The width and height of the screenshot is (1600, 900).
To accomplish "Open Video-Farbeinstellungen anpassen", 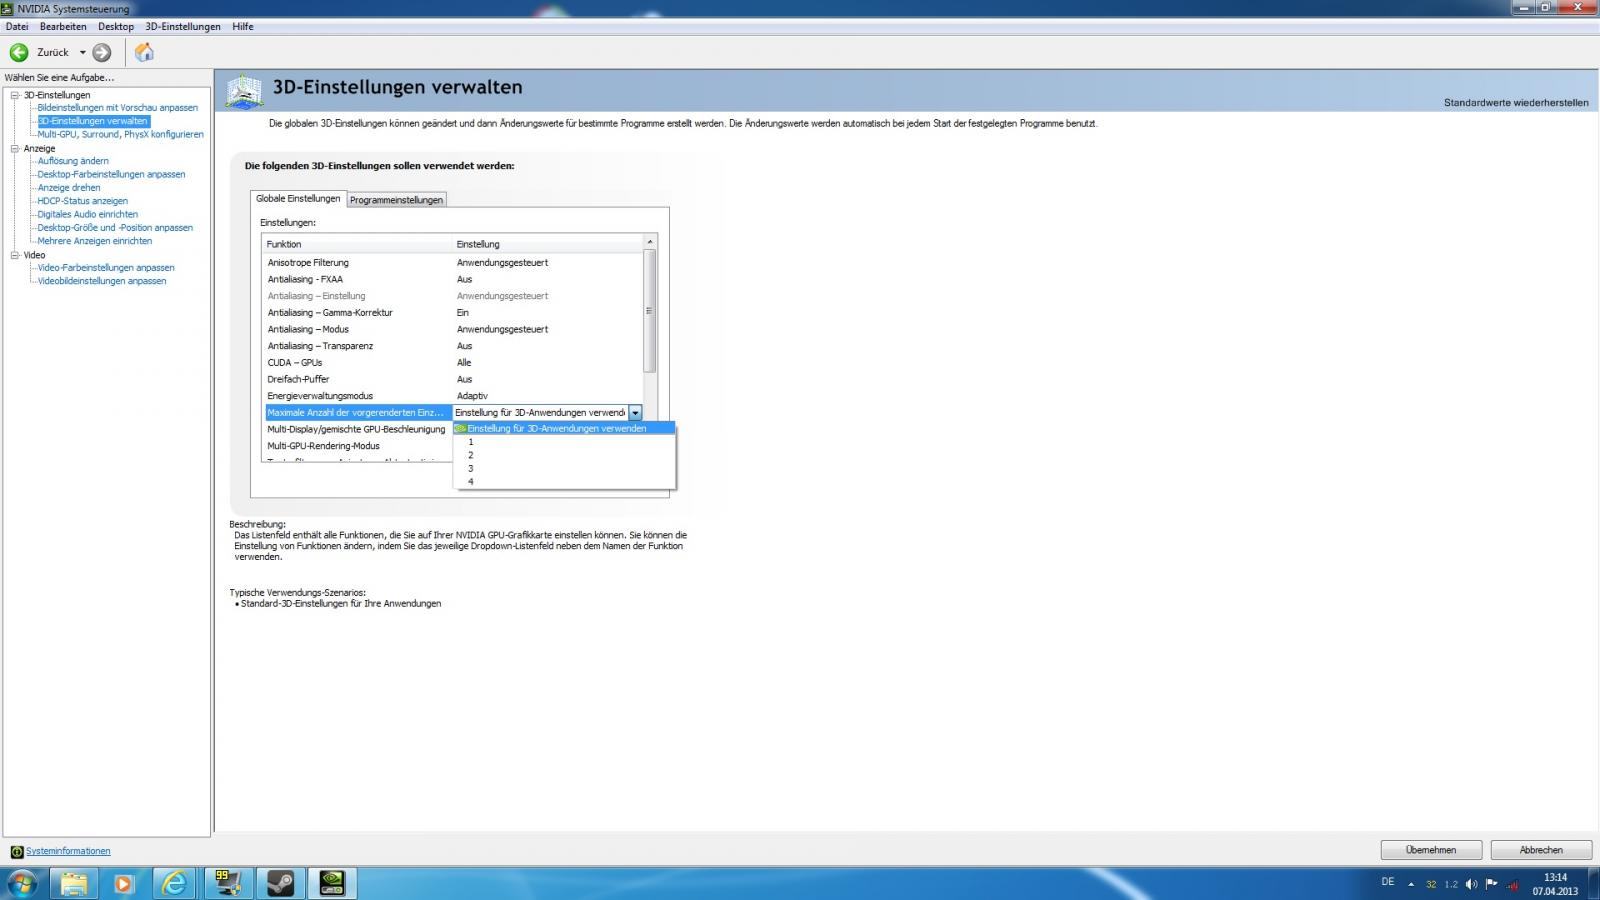I will coord(106,268).
